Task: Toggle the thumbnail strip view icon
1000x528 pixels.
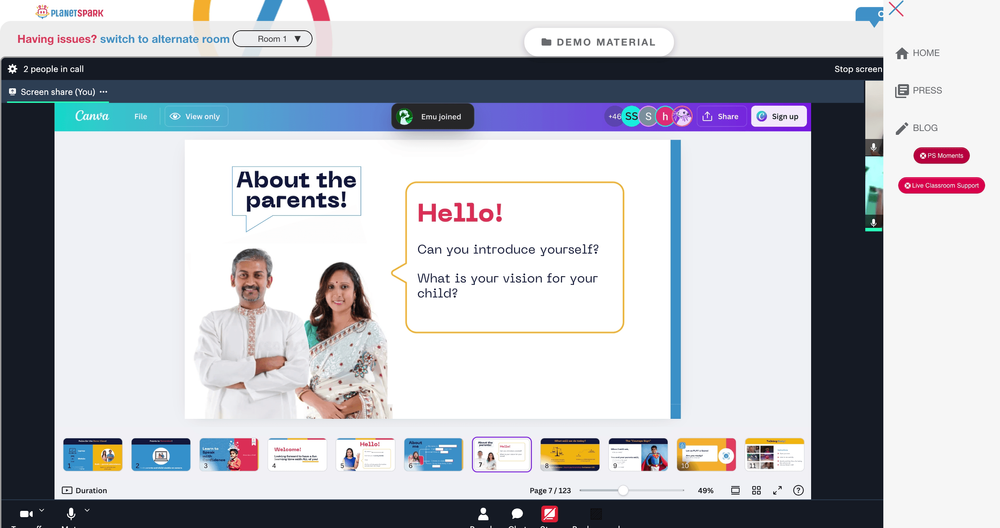Action: pyautogui.click(x=735, y=490)
